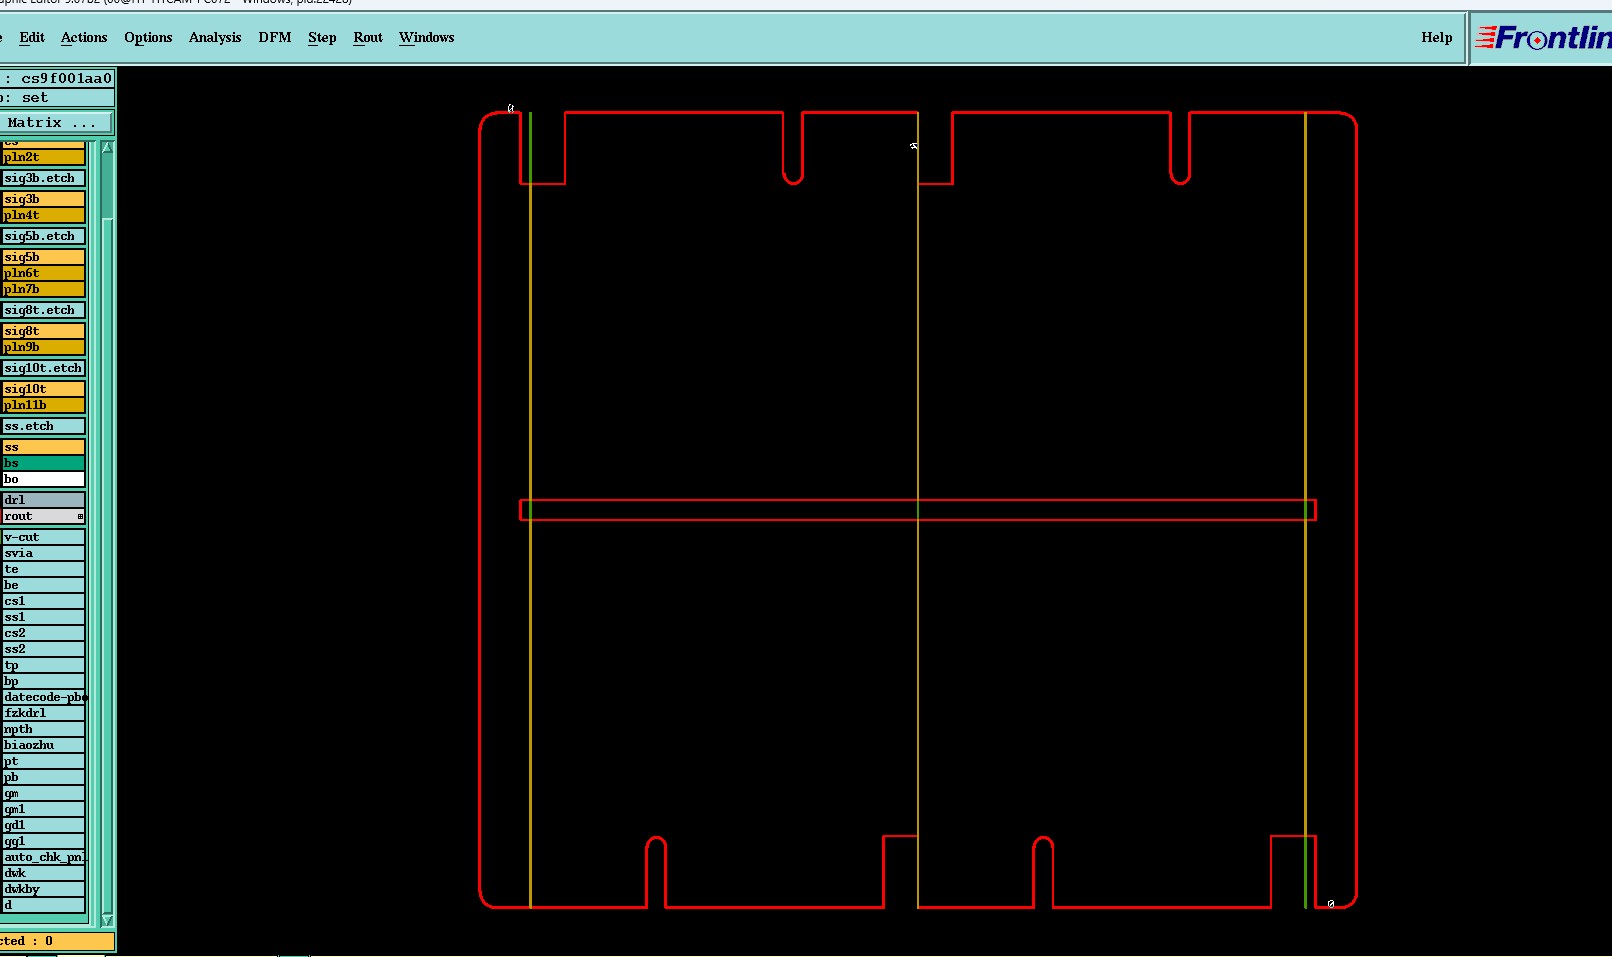This screenshot has width=1612, height=957.
Task: Select the sig5b.etch layer
Action: pos(43,236)
